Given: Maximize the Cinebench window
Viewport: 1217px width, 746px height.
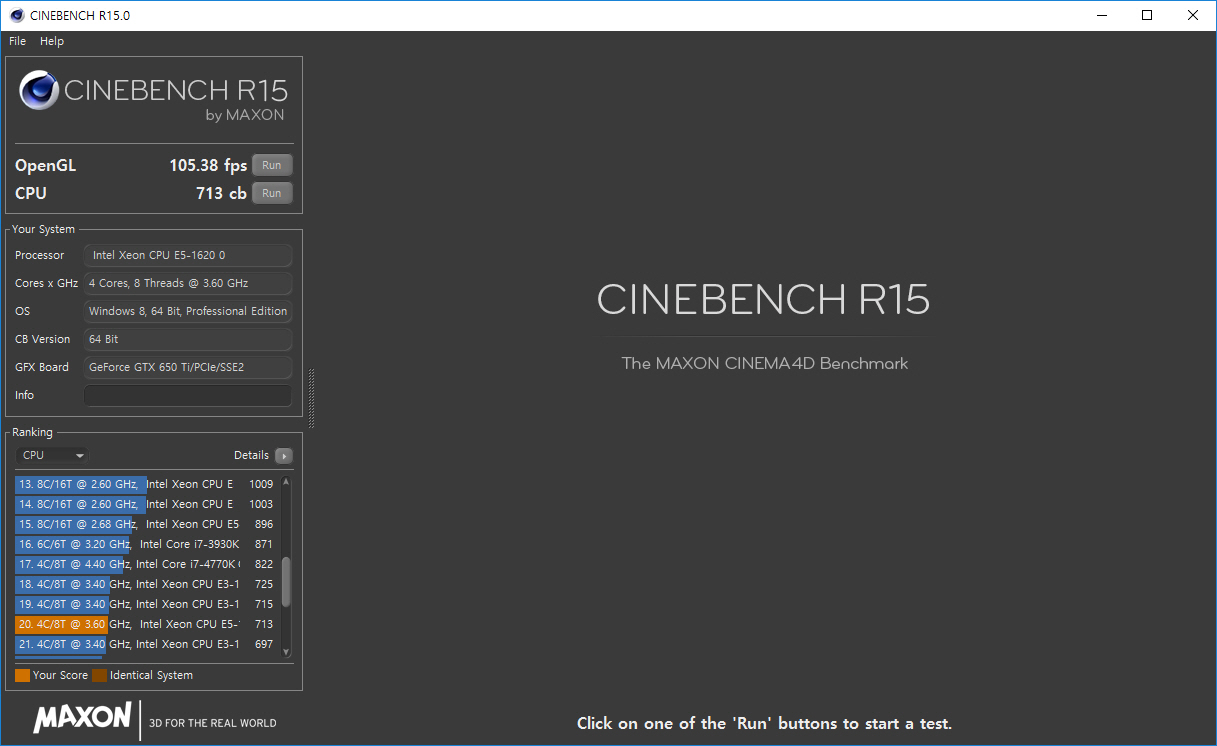Looking at the screenshot, I should (x=1147, y=15).
